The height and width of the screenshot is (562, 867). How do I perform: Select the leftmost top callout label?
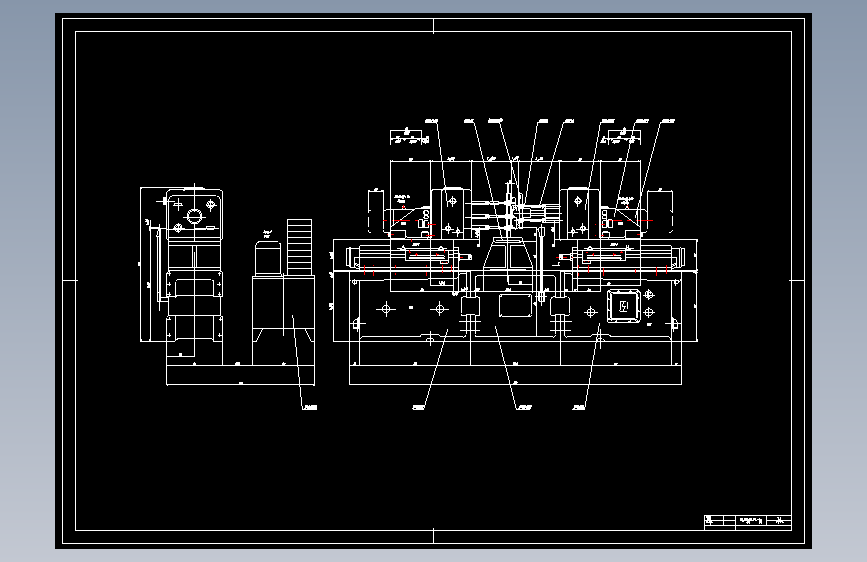click(x=431, y=121)
